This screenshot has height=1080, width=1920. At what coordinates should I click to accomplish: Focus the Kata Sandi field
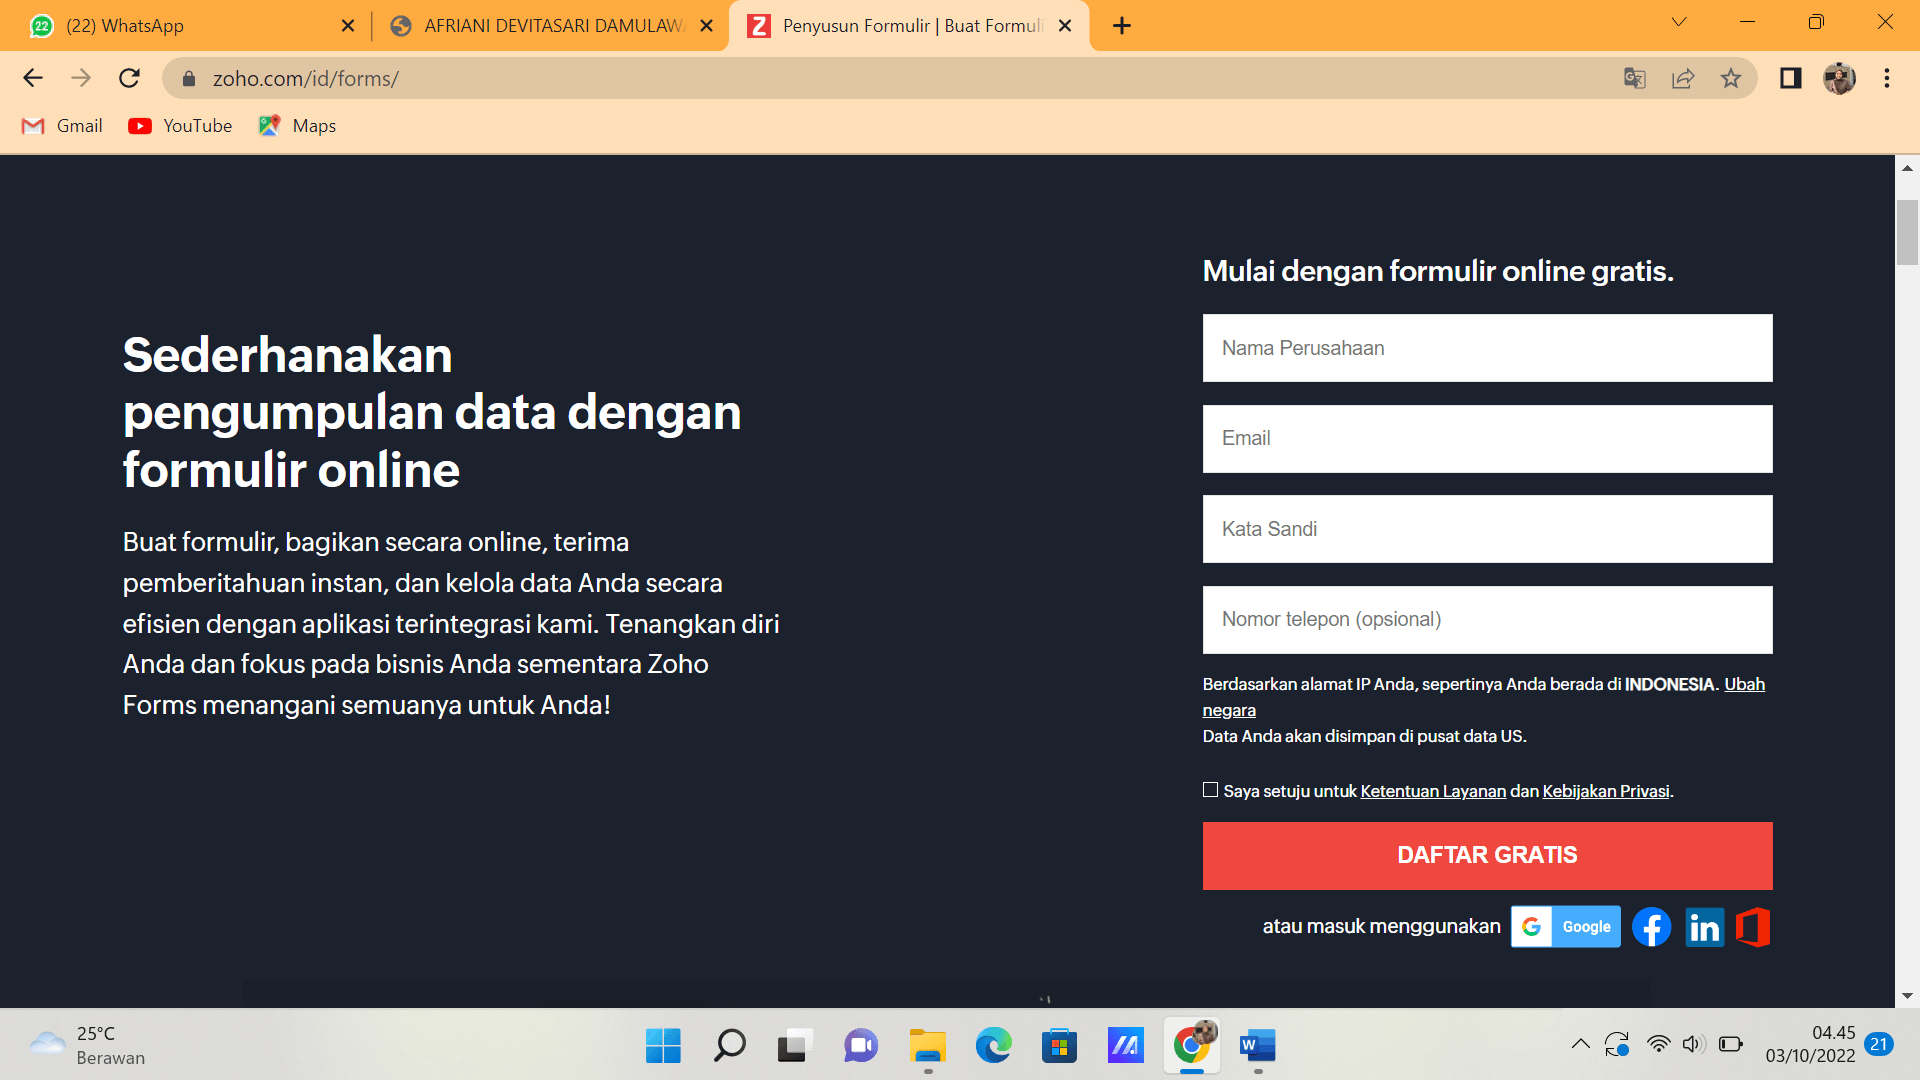pos(1487,529)
